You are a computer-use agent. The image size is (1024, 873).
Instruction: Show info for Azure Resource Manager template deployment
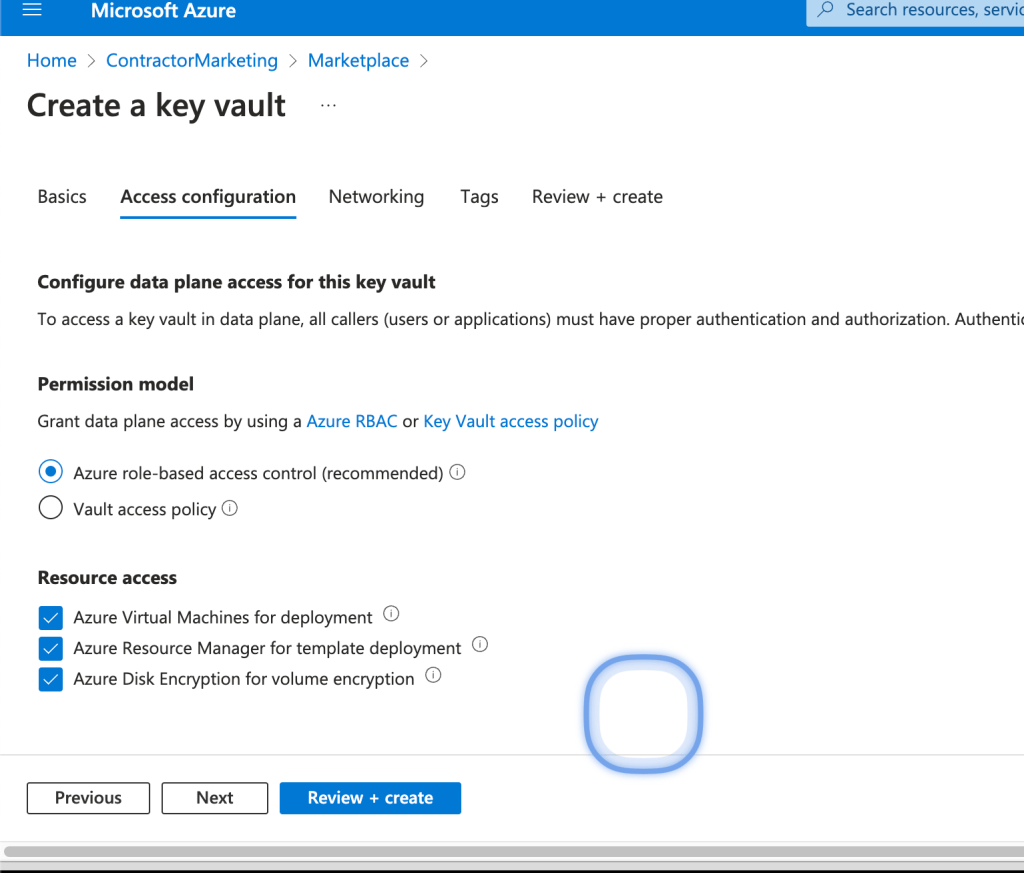(480, 644)
